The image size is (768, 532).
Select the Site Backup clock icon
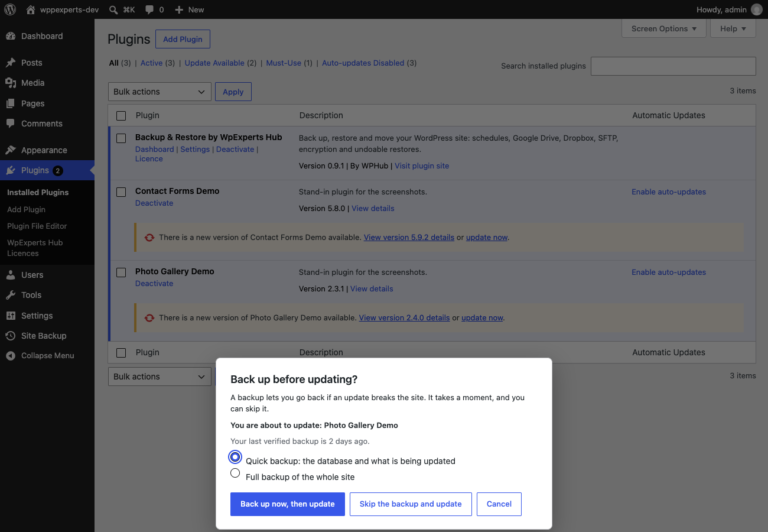[10, 336]
